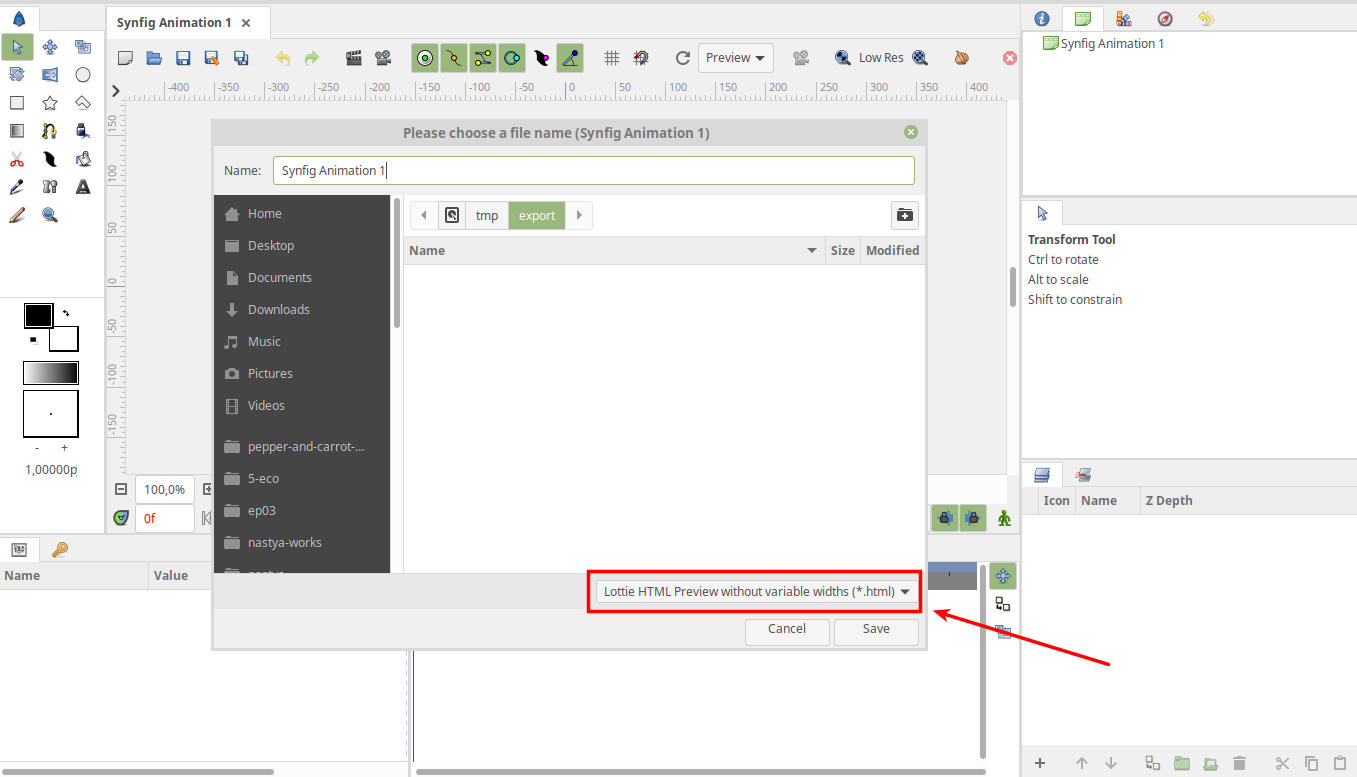The width and height of the screenshot is (1357, 777).
Task: Select the Width tool
Action: click(50, 158)
